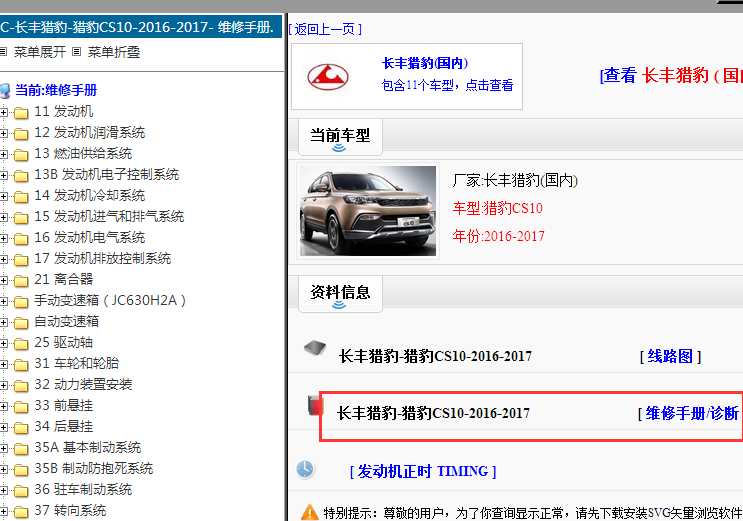Click 包含11个车型，点击查看 link
Screen dimensions: 743x521
(x=447, y=85)
